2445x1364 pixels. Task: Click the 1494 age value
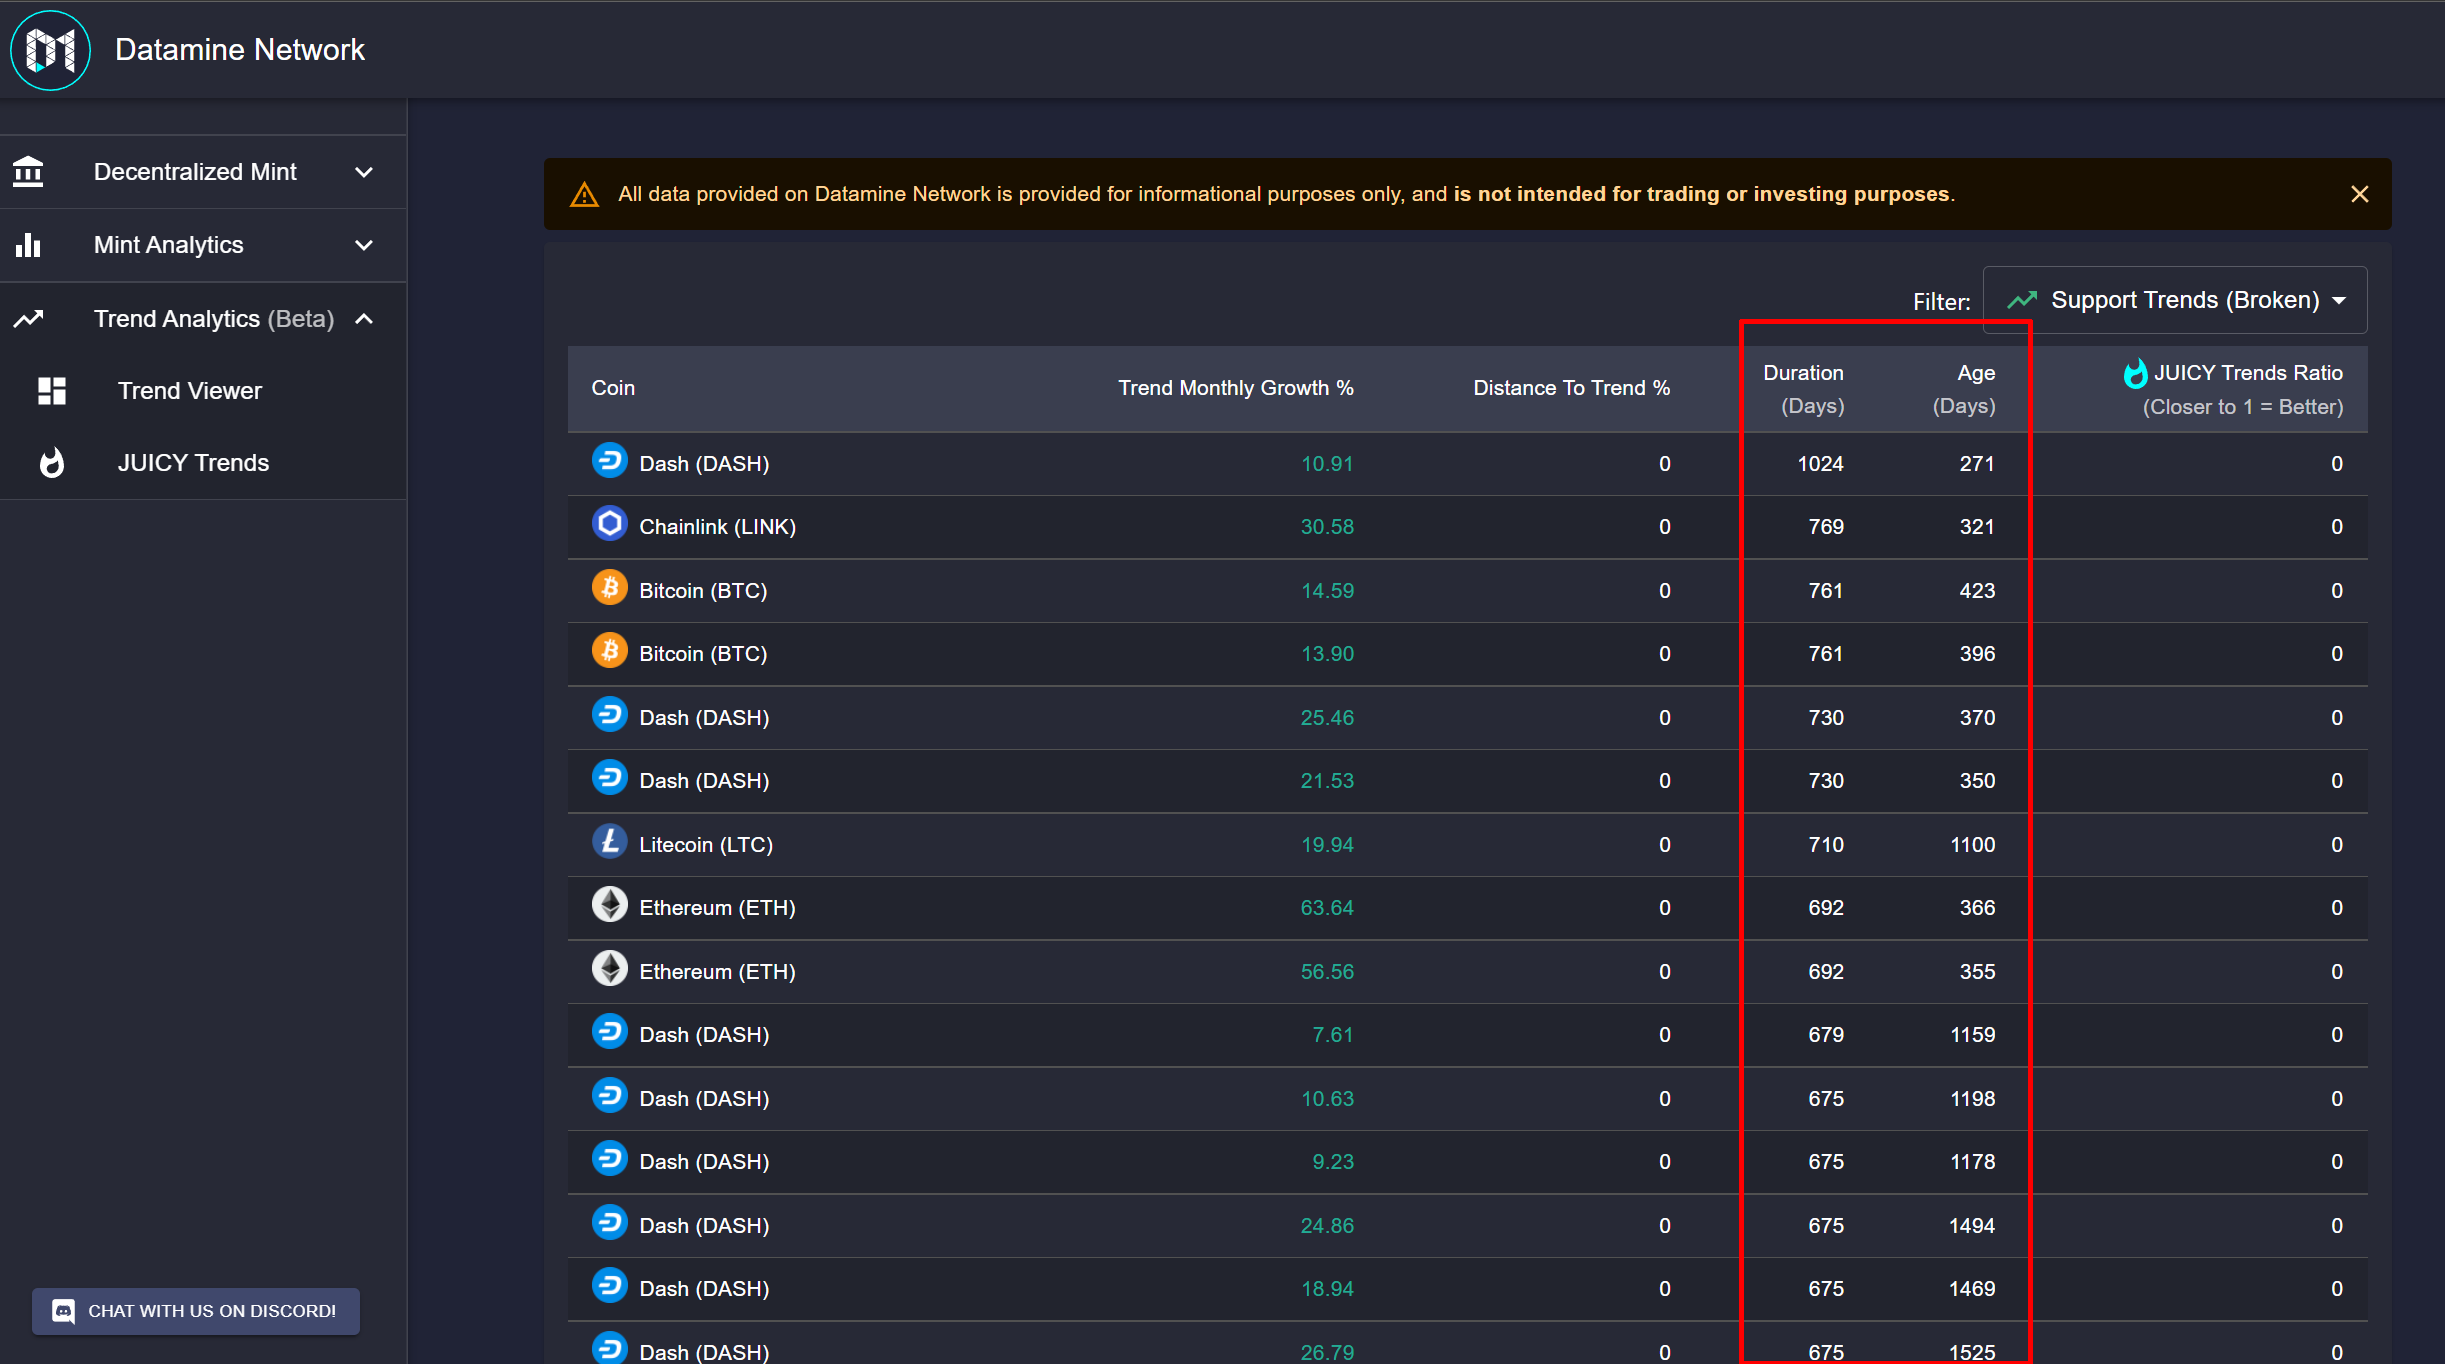pyautogui.click(x=1972, y=1226)
